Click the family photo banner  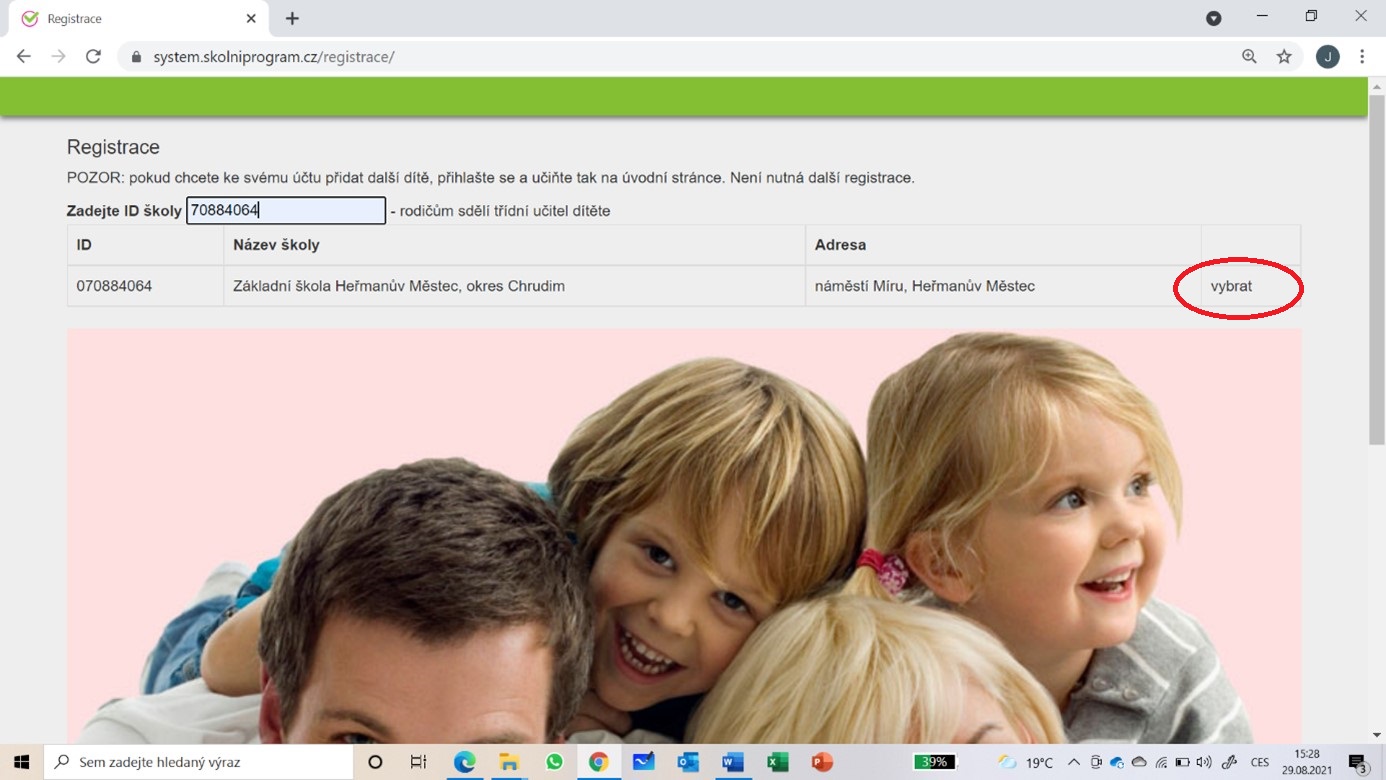[x=684, y=536]
